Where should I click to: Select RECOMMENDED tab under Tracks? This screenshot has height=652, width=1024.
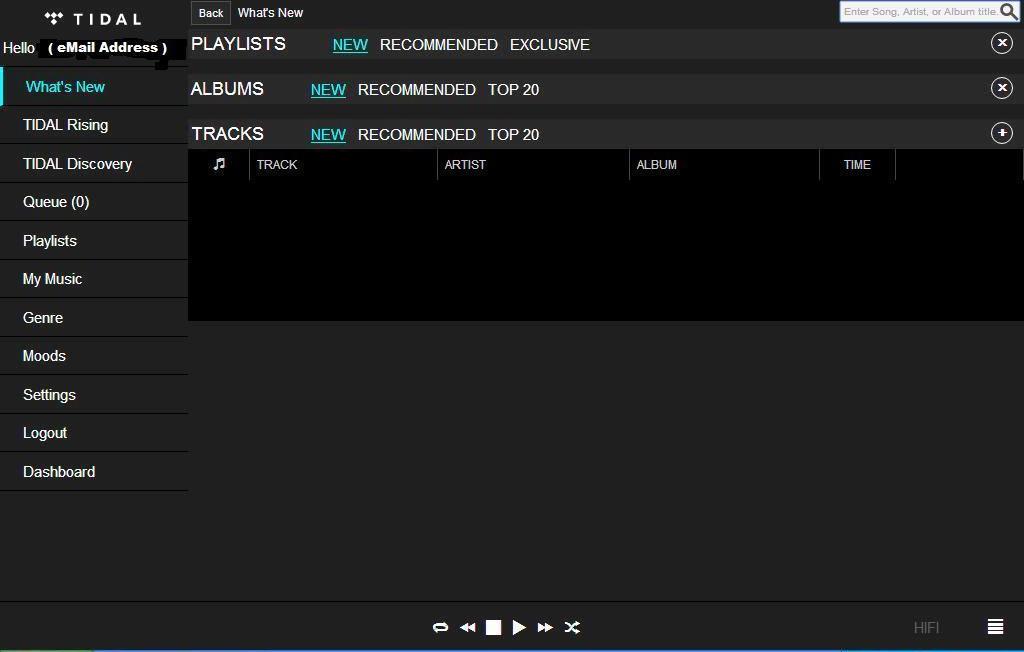point(417,135)
